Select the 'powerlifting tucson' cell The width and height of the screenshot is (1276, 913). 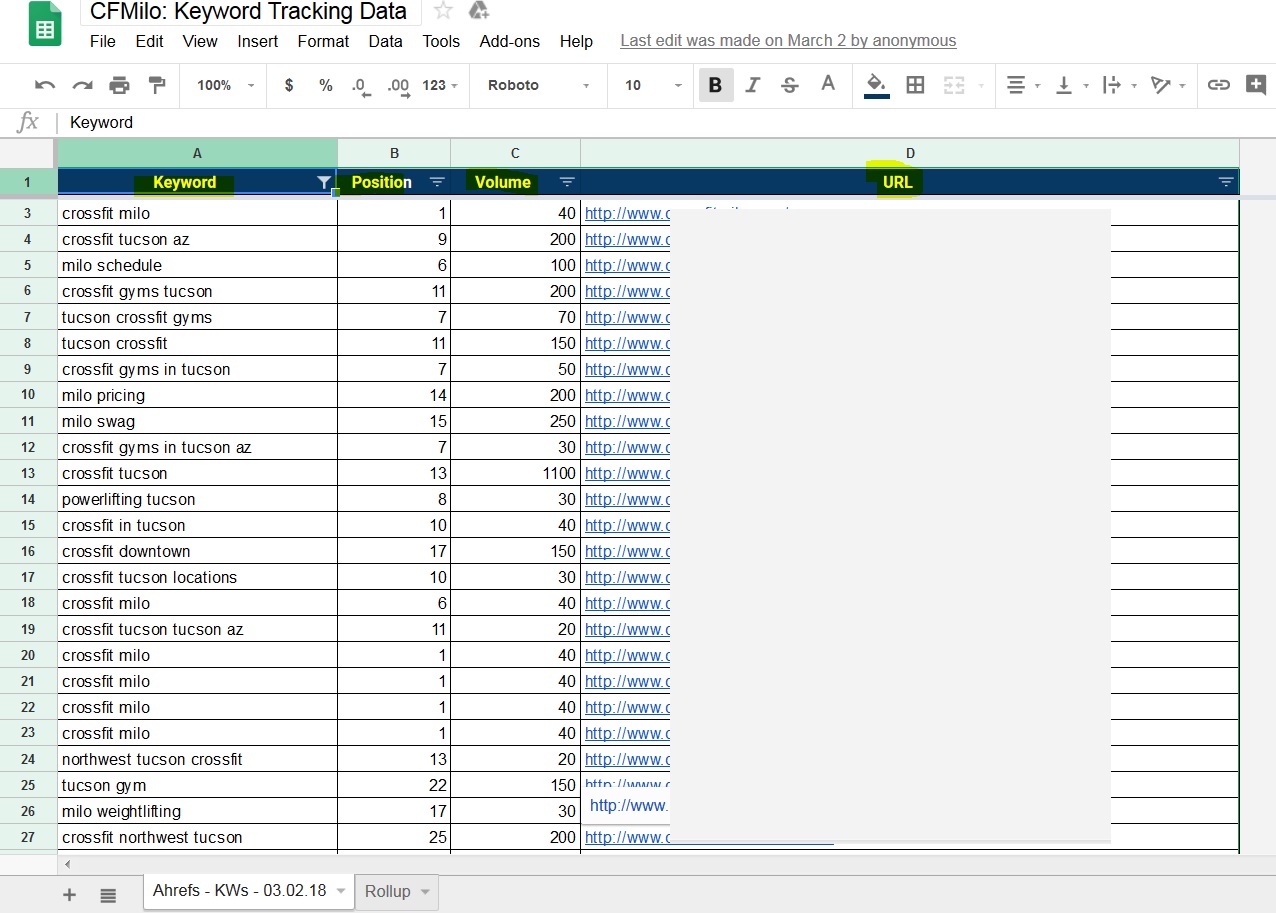point(197,499)
